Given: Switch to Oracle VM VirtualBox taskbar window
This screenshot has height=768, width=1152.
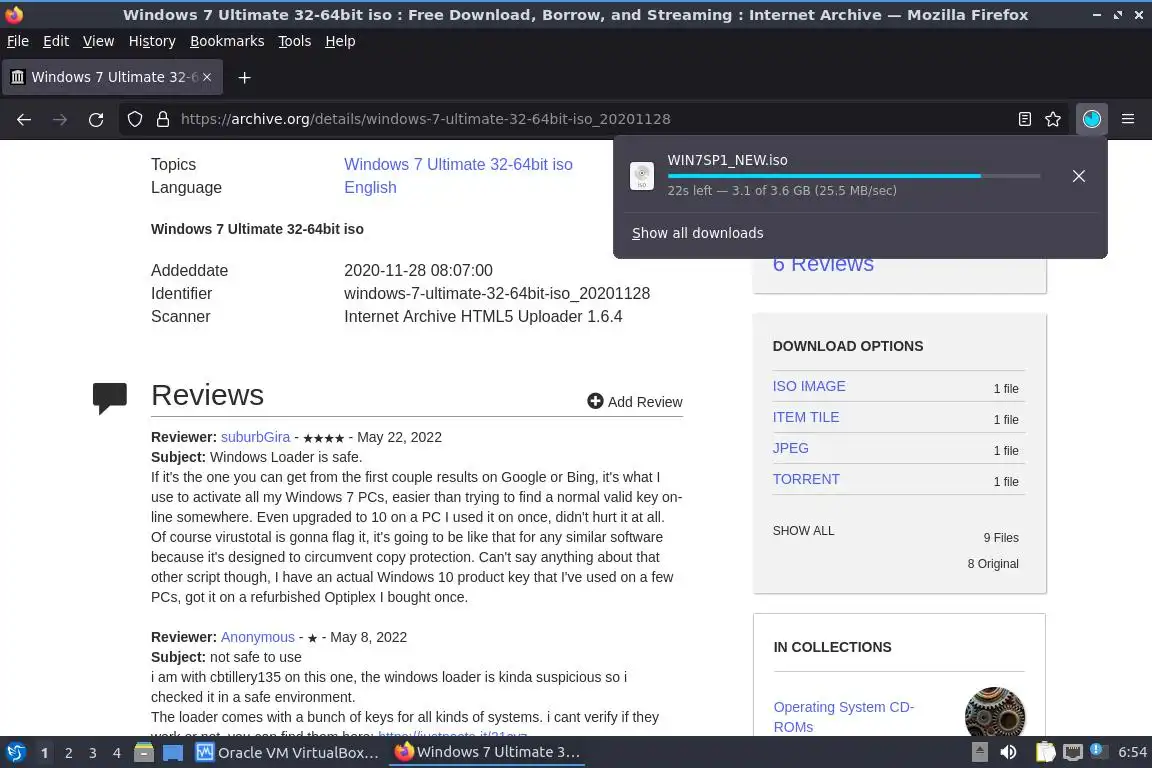Looking at the screenshot, I should click(x=288, y=753).
